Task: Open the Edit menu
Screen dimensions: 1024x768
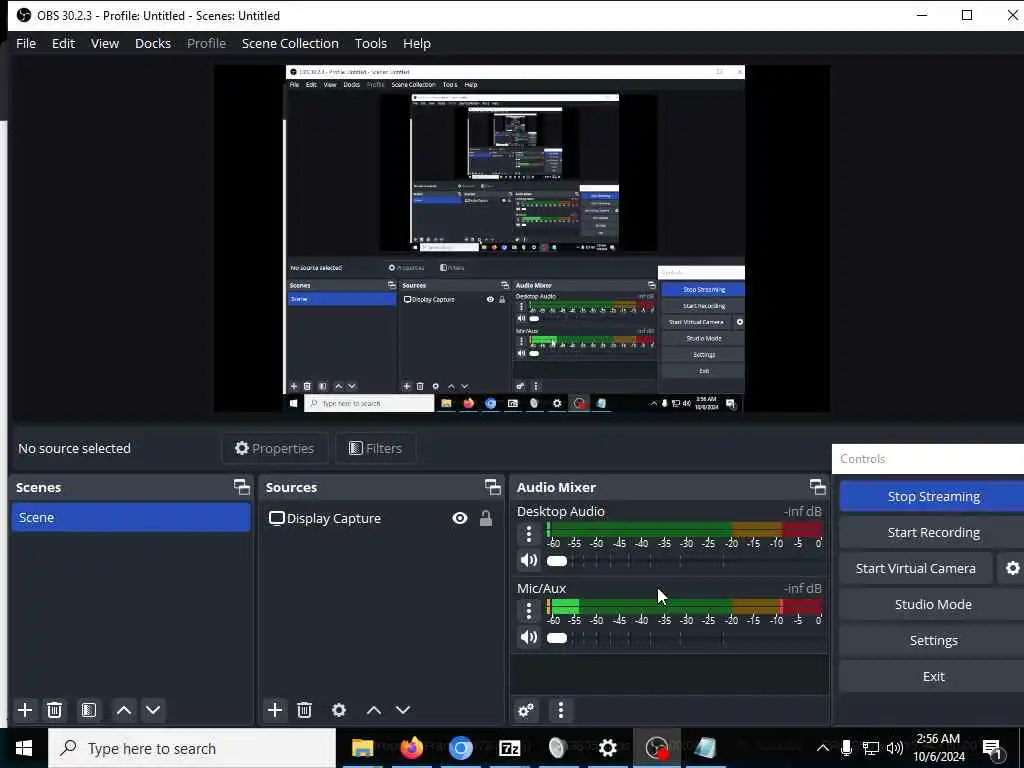Action: [63, 43]
